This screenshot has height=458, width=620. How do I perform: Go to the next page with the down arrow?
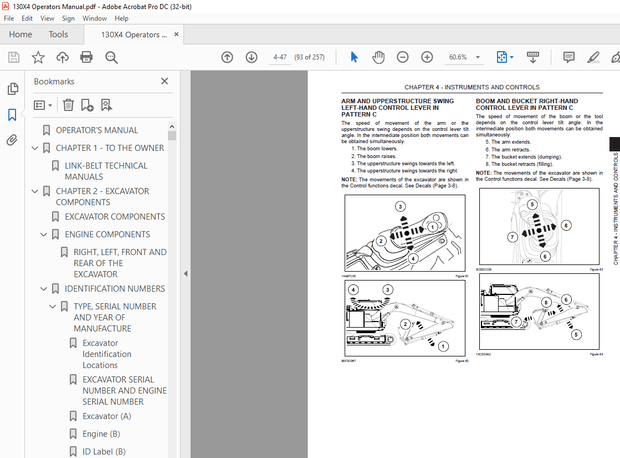pyautogui.click(x=251, y=57)
